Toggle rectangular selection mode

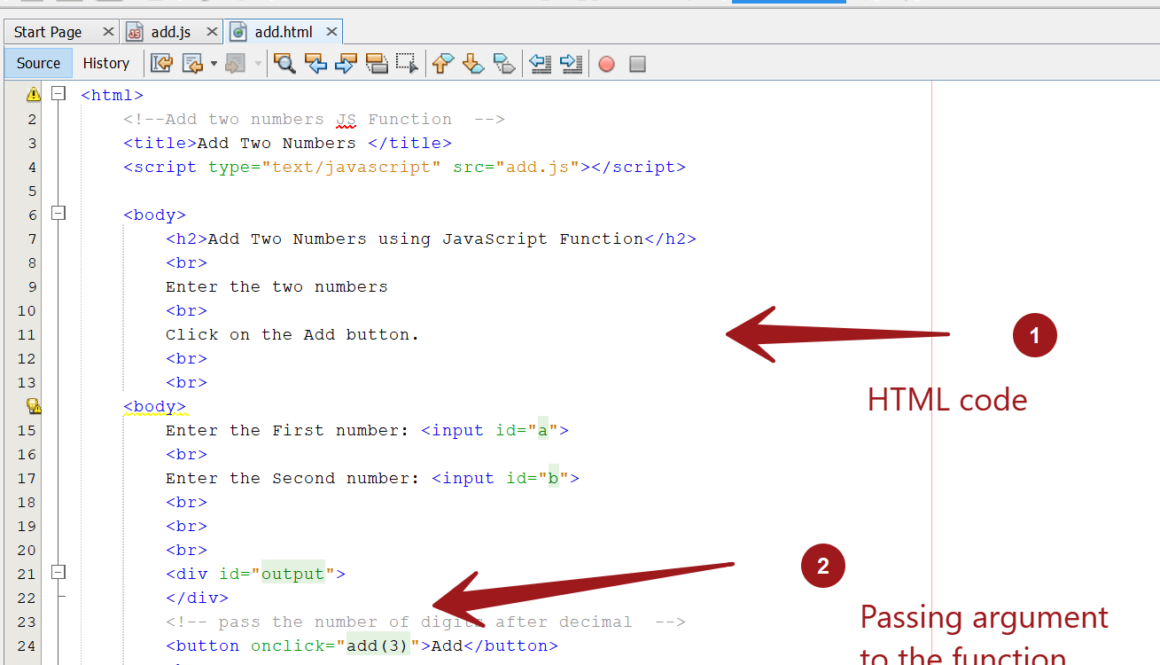coord(407,63)
